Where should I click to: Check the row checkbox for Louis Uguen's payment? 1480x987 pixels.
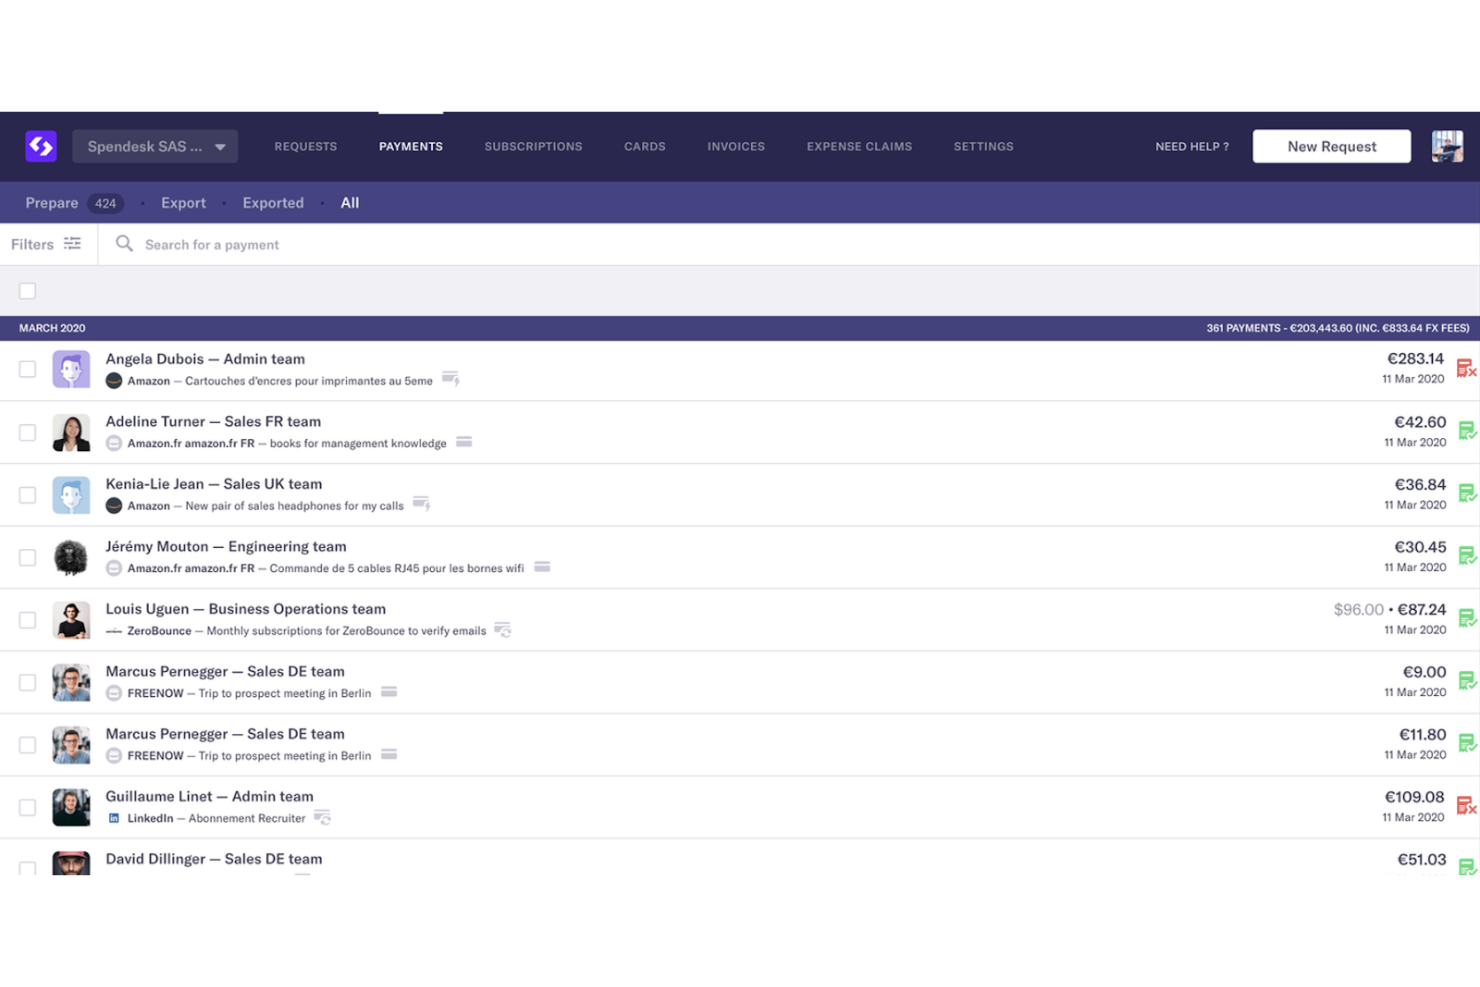click(x=27, y=619)
